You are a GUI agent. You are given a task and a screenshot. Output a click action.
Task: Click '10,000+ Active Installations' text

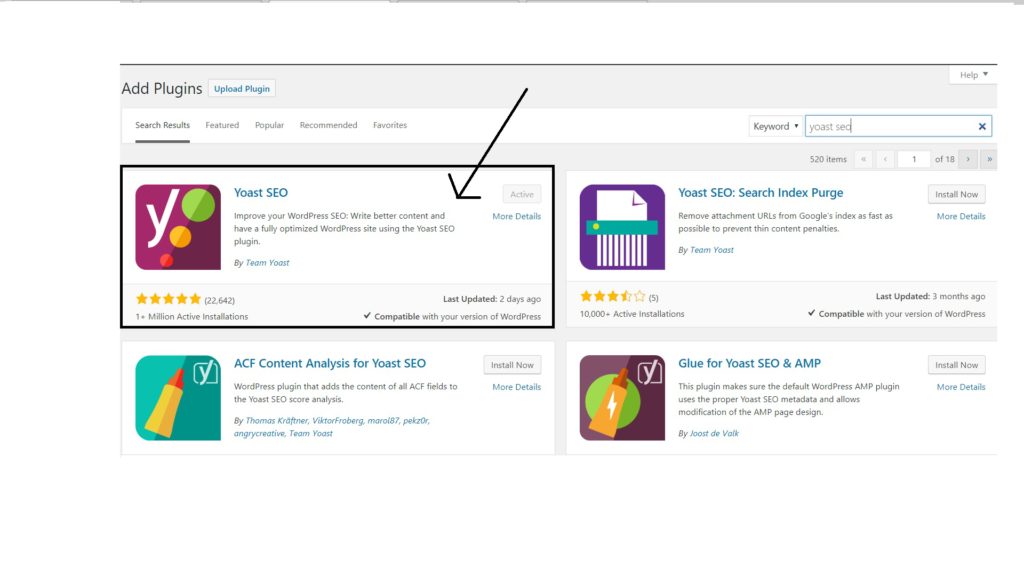[632, 314]
